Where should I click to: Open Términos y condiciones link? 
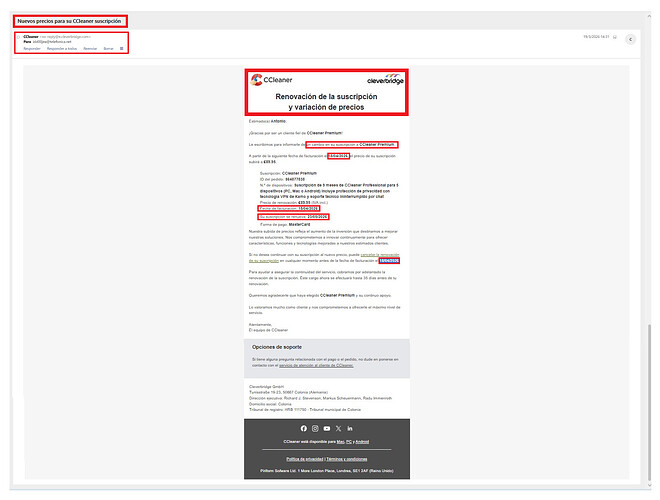pyautogui.click(x=348, y=458)
